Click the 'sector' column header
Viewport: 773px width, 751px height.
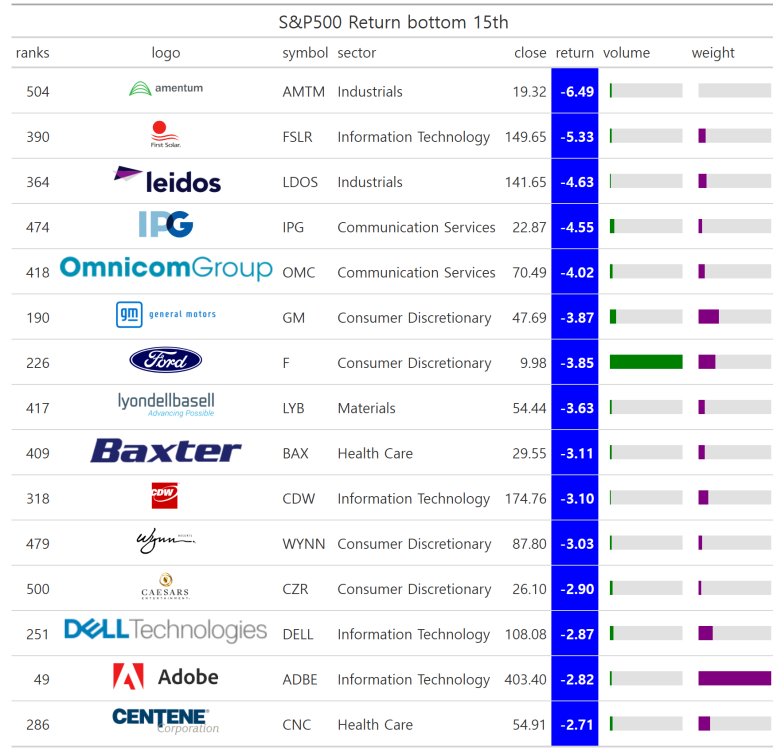[356, 53]
